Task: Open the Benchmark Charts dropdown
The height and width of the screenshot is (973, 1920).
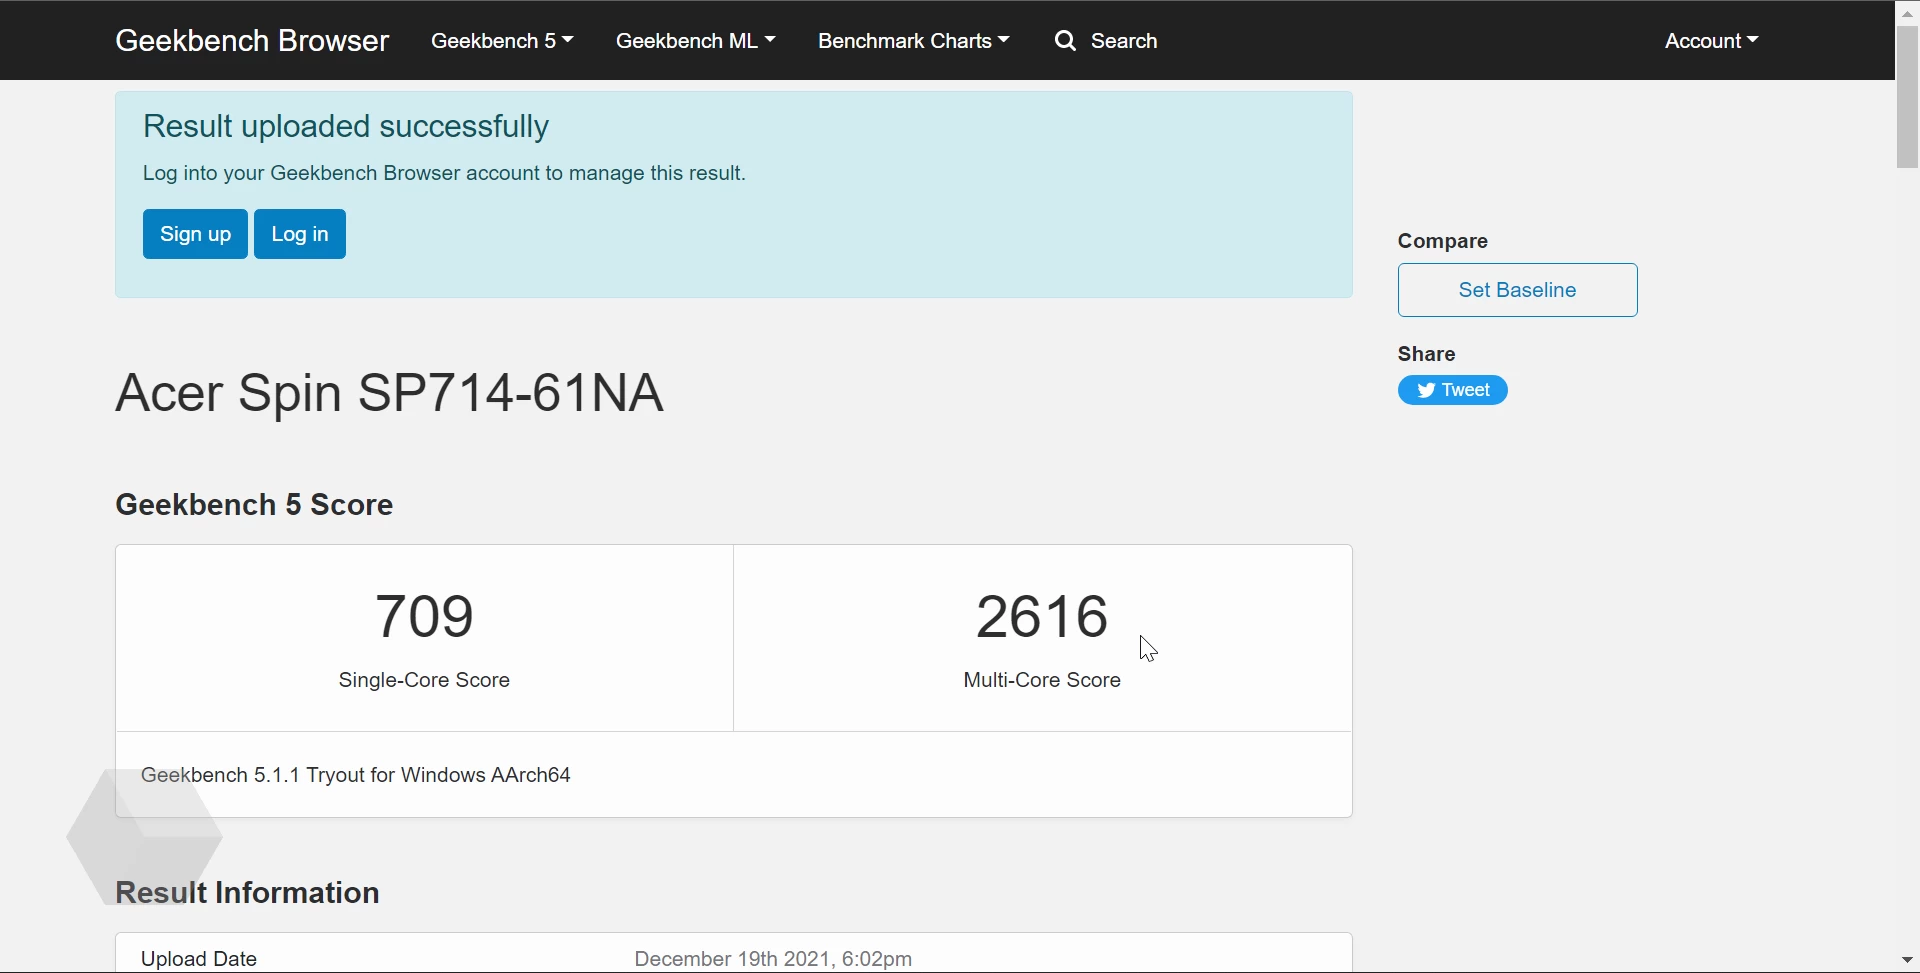Action: click(913, 41)
